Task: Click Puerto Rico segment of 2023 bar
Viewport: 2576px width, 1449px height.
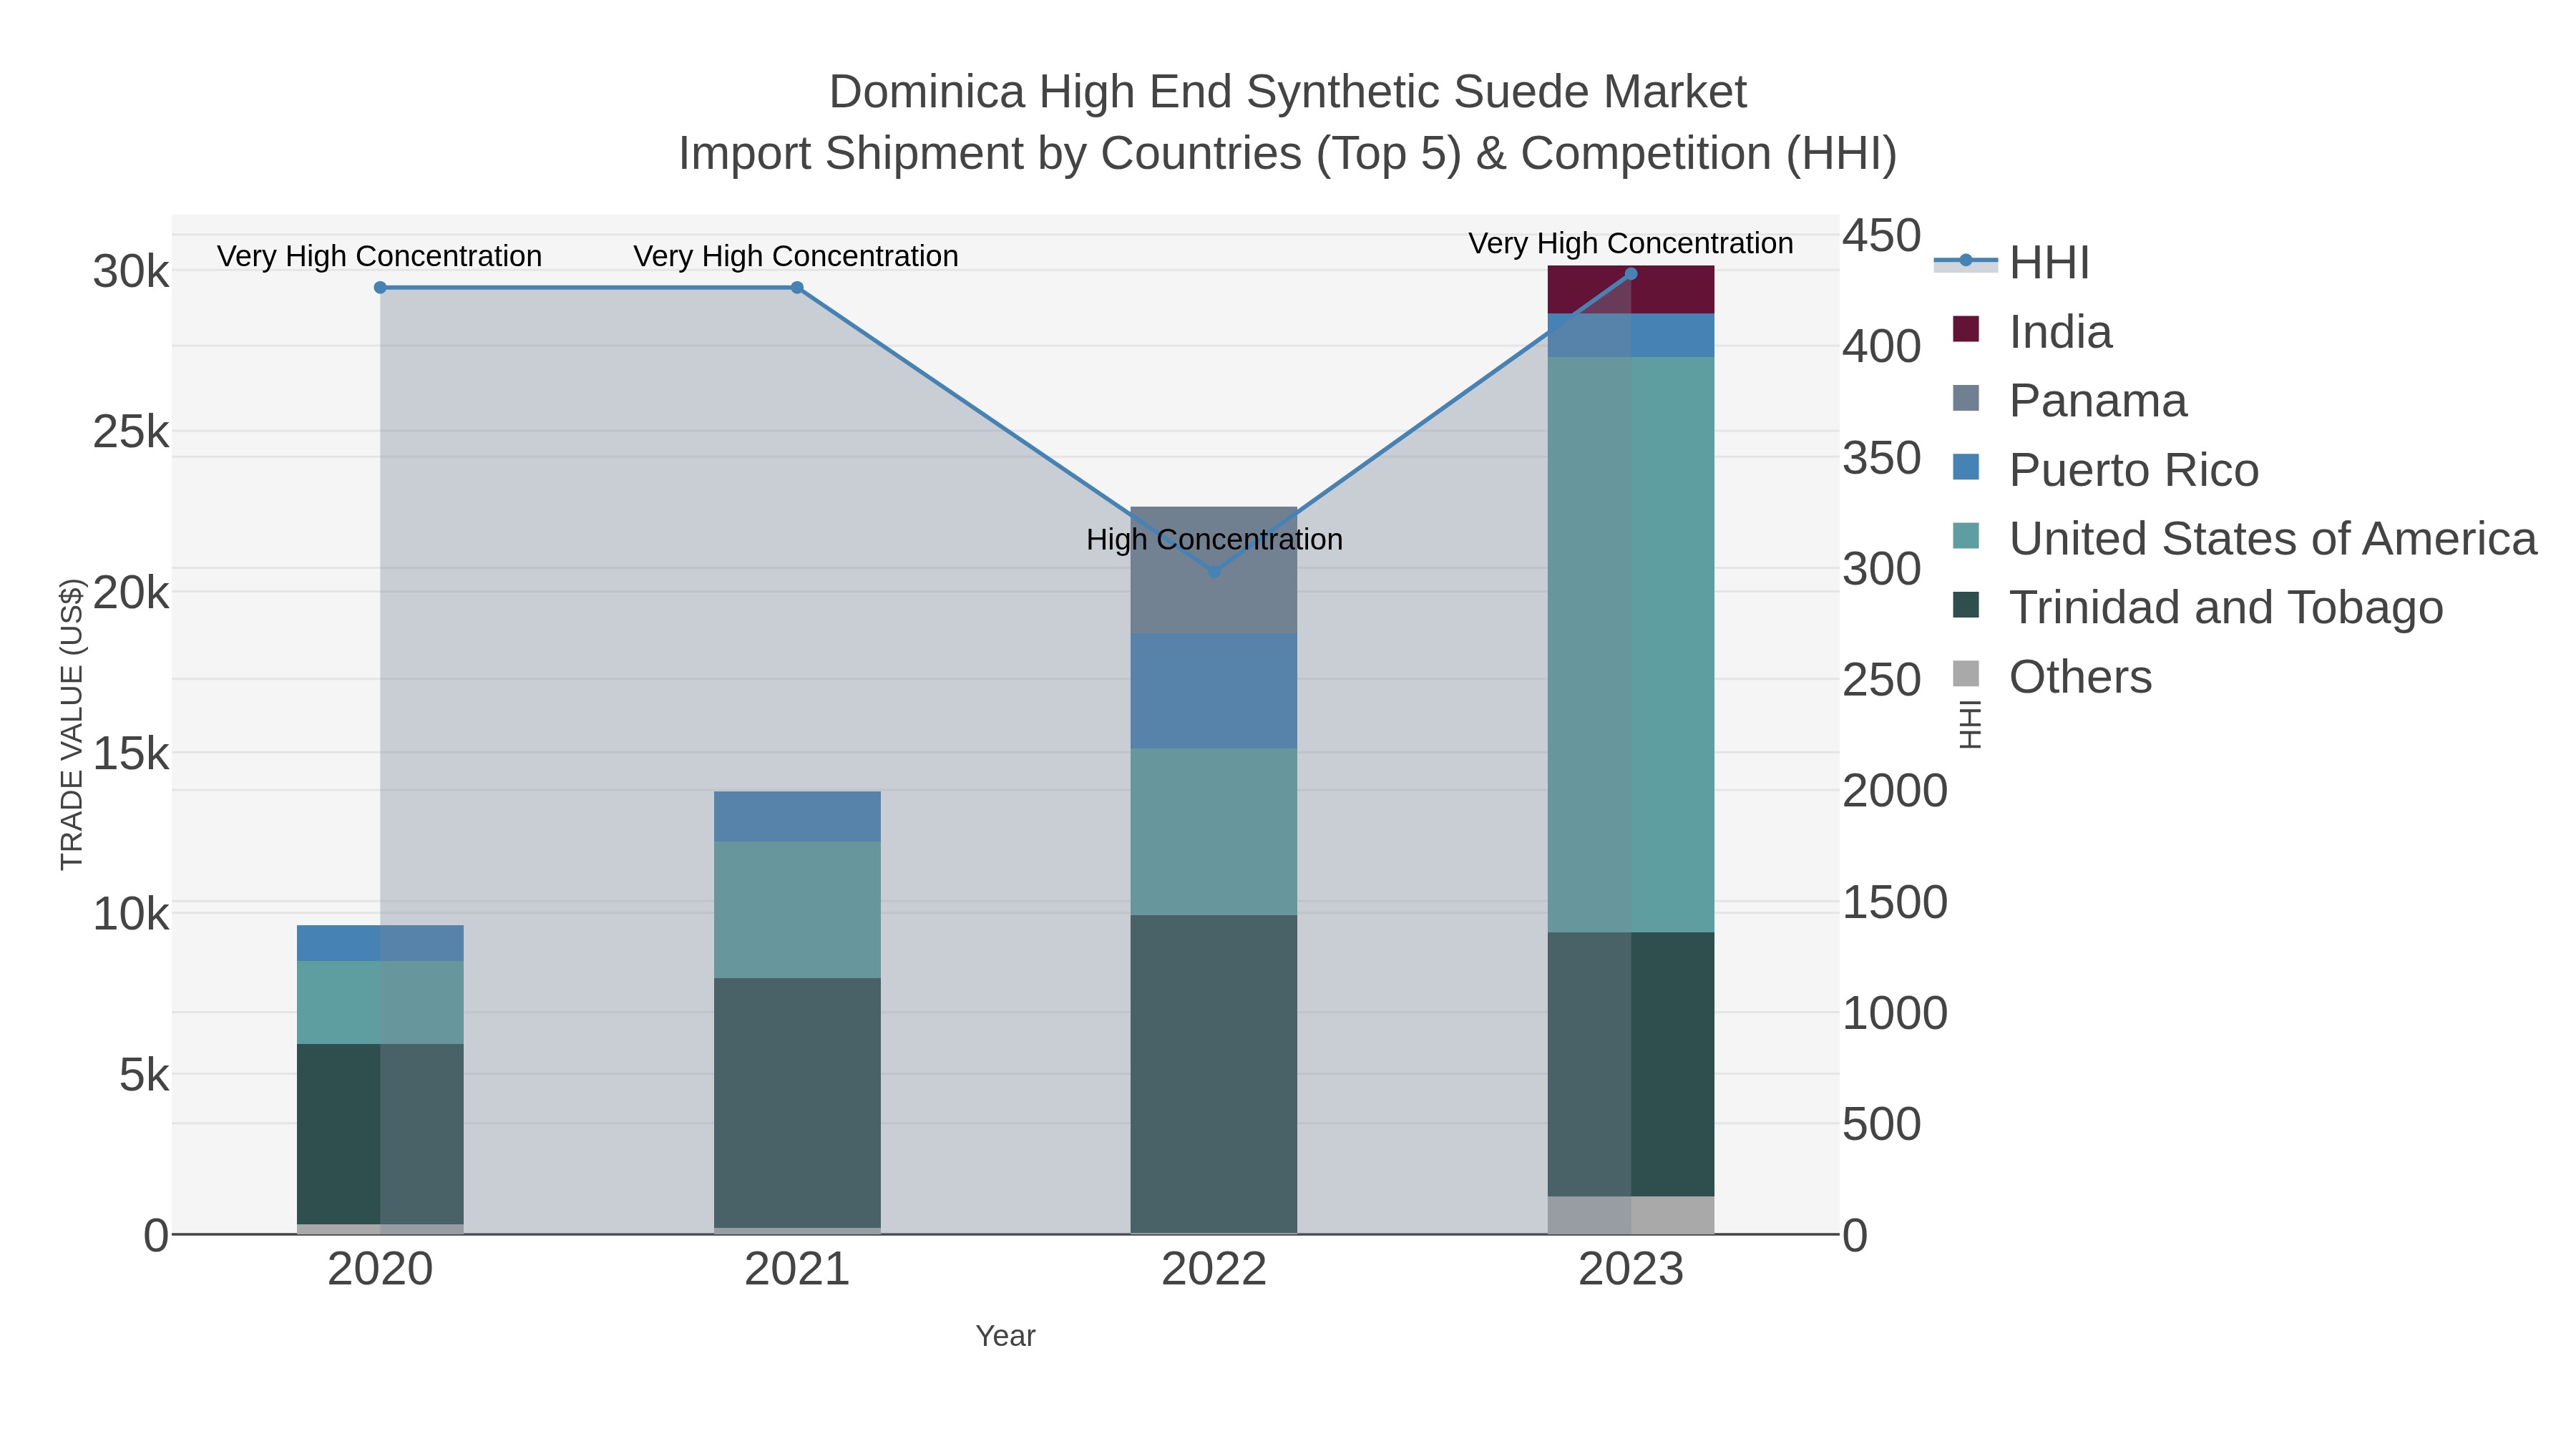Action: 1631,336
